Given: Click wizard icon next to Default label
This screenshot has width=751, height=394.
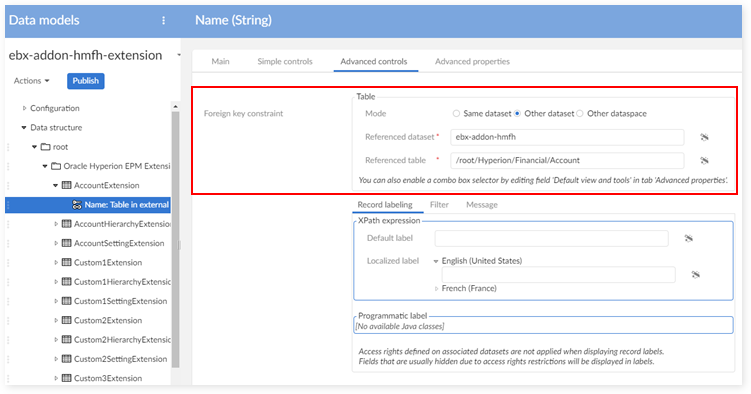Looking at the screenshot, I should [x=688, y=238].
